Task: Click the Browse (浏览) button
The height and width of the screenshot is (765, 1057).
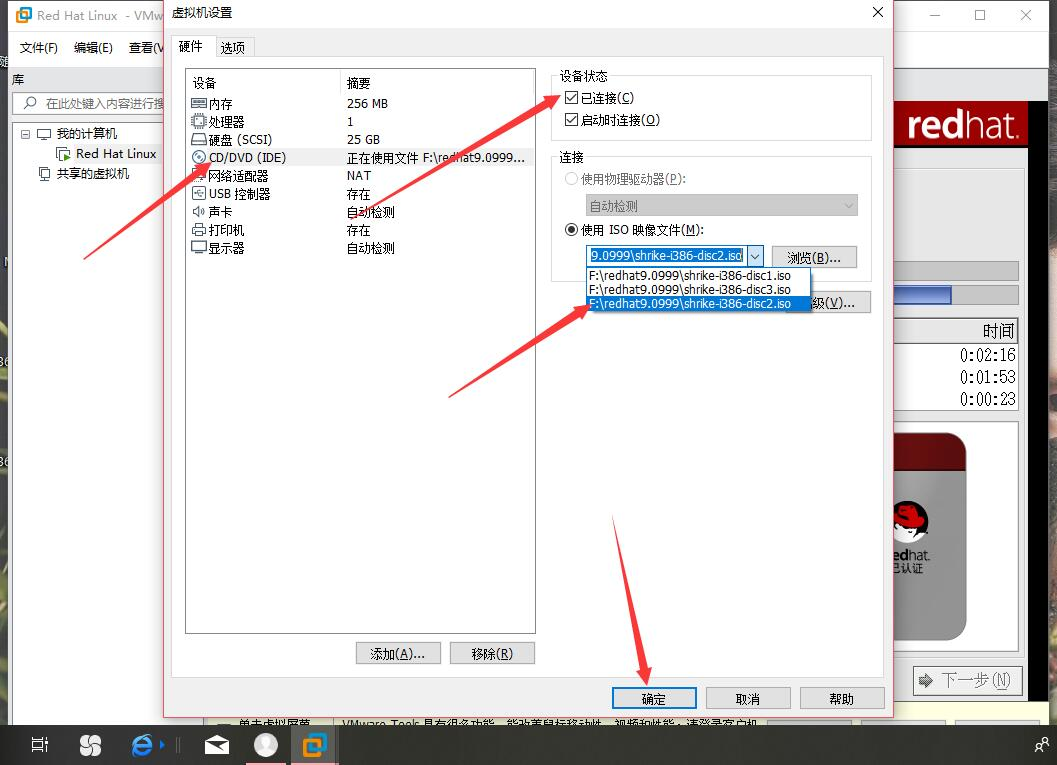Action: (x=814, y=257)
